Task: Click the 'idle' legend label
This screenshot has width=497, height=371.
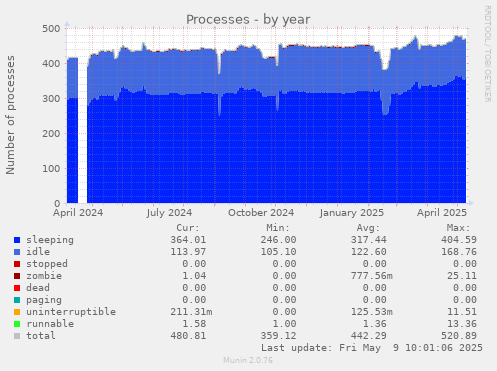Action: pyautogui.click(x=38, y=252)
